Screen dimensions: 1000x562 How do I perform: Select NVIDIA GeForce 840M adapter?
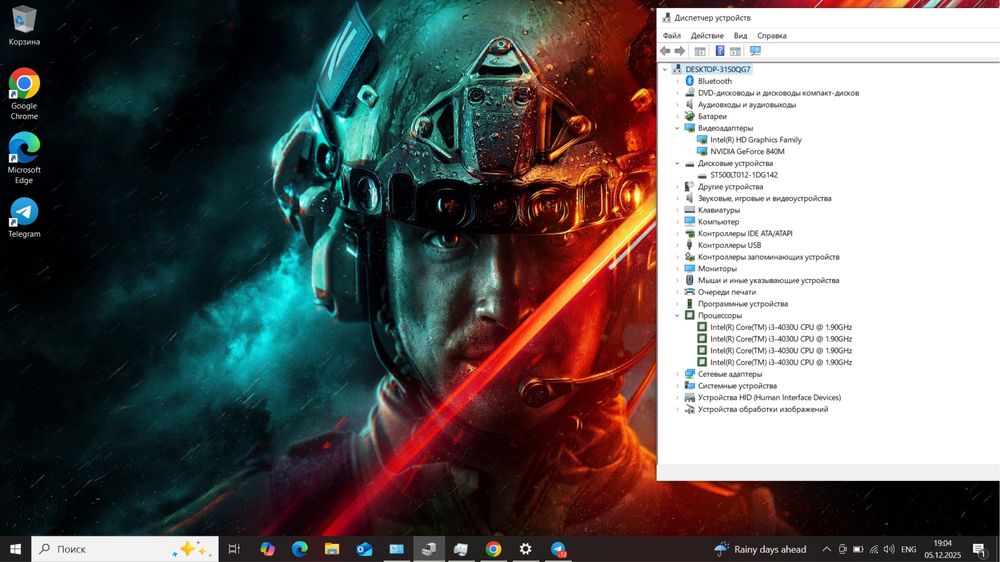[747, 151]
